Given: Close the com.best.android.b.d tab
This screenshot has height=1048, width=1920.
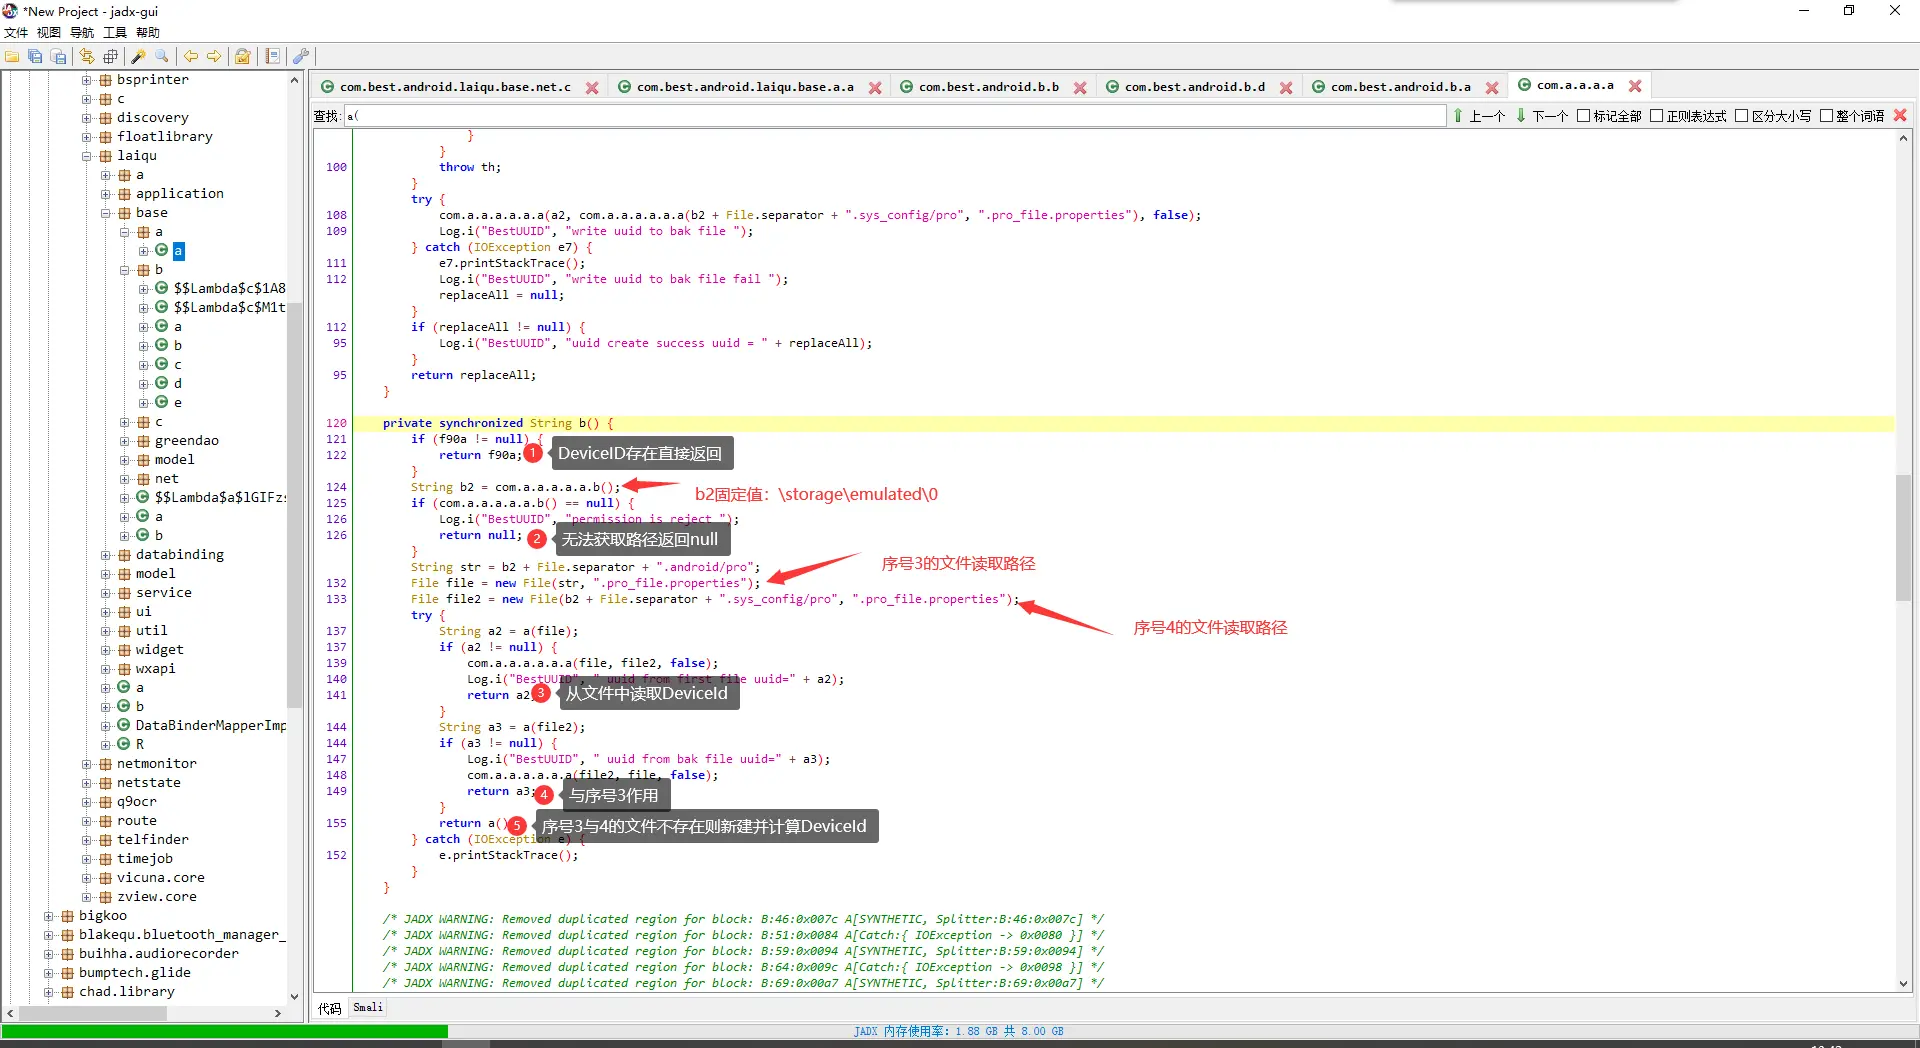Looking at the screenshot, I should [x=1286, y=88].
